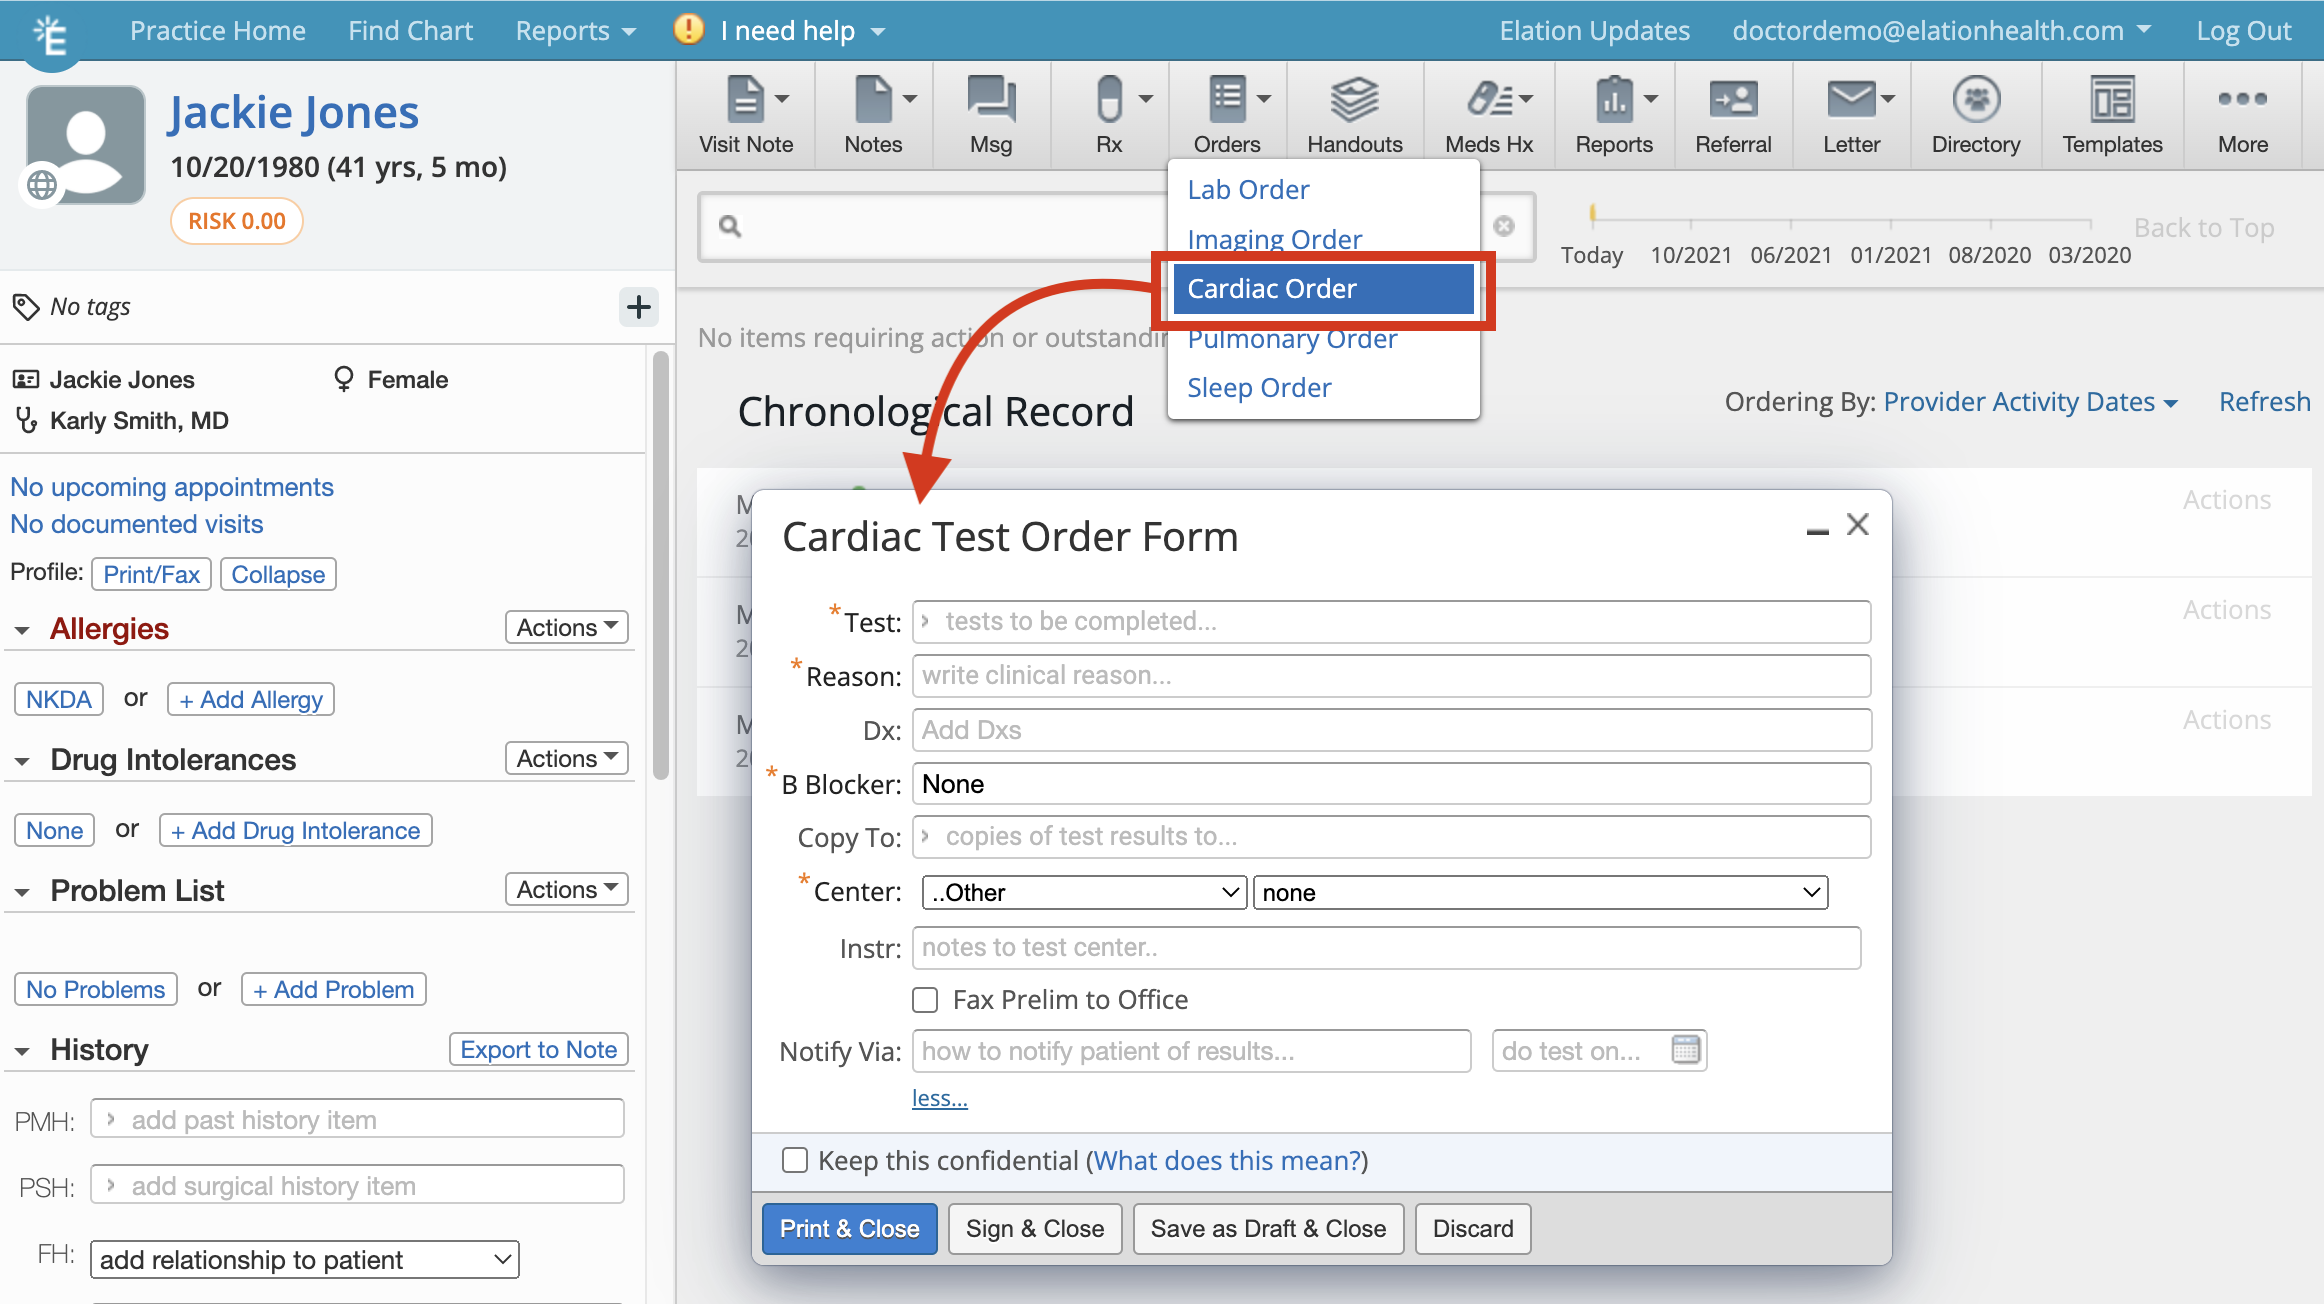Check Keep this confidential

(794, 1160)
